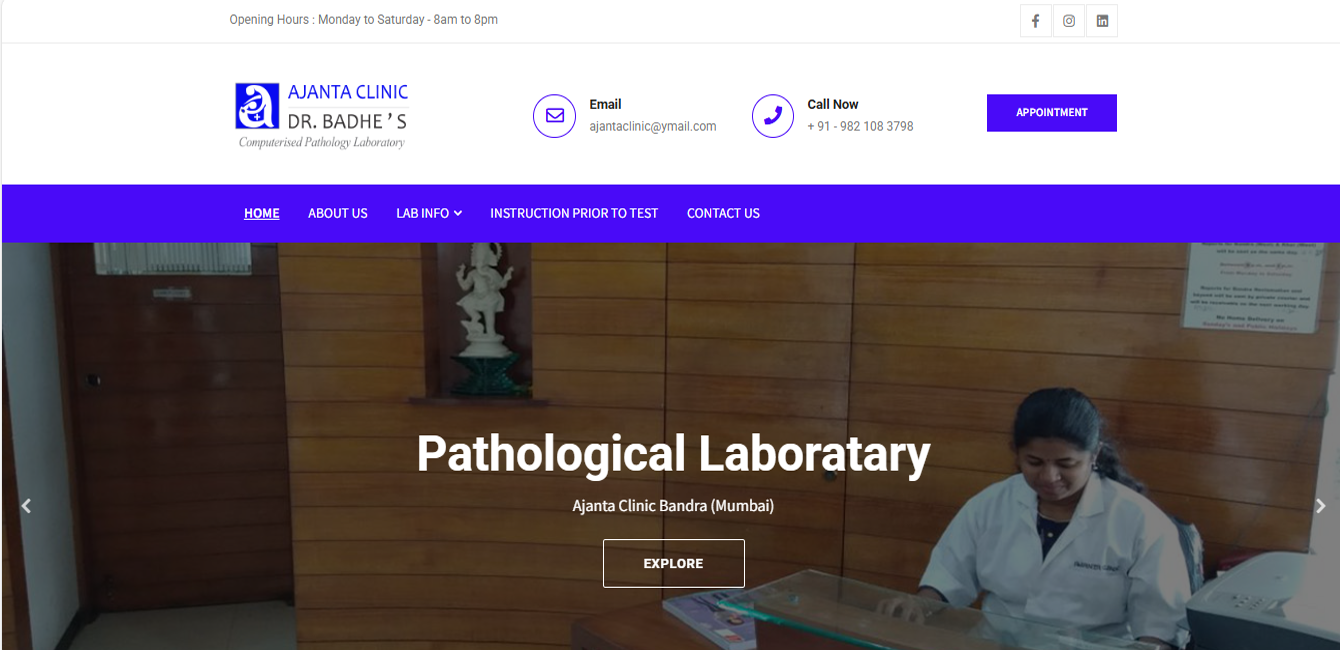Open the Instagram social page icon
1340x650 pixels.
click(x=1069, y=21)
